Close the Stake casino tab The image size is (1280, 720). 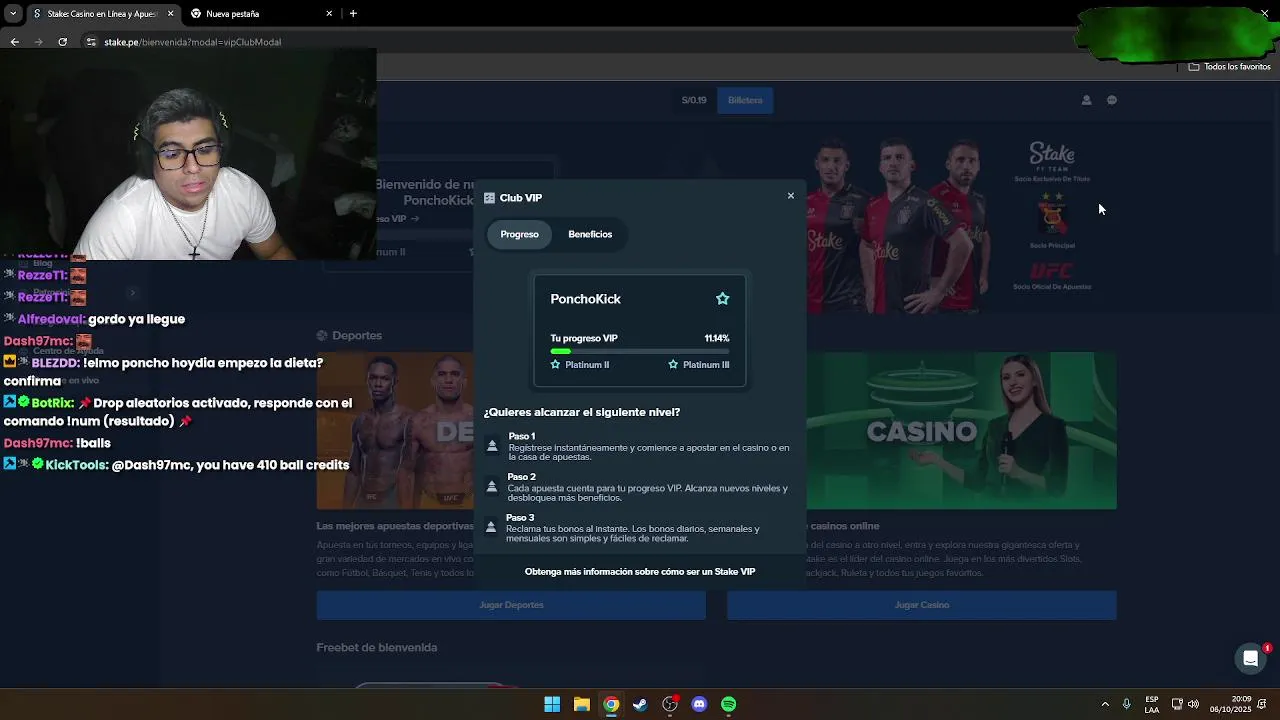click(170, 14)
